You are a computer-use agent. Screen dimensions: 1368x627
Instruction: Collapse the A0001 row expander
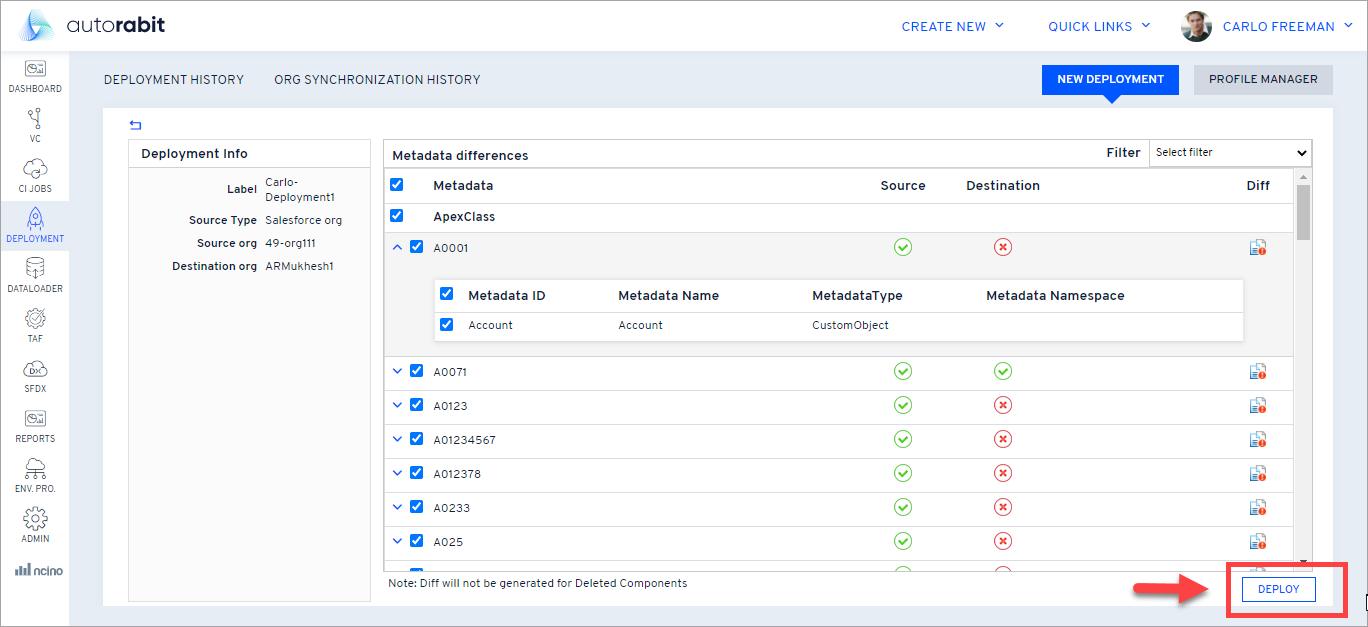point(397,247)
